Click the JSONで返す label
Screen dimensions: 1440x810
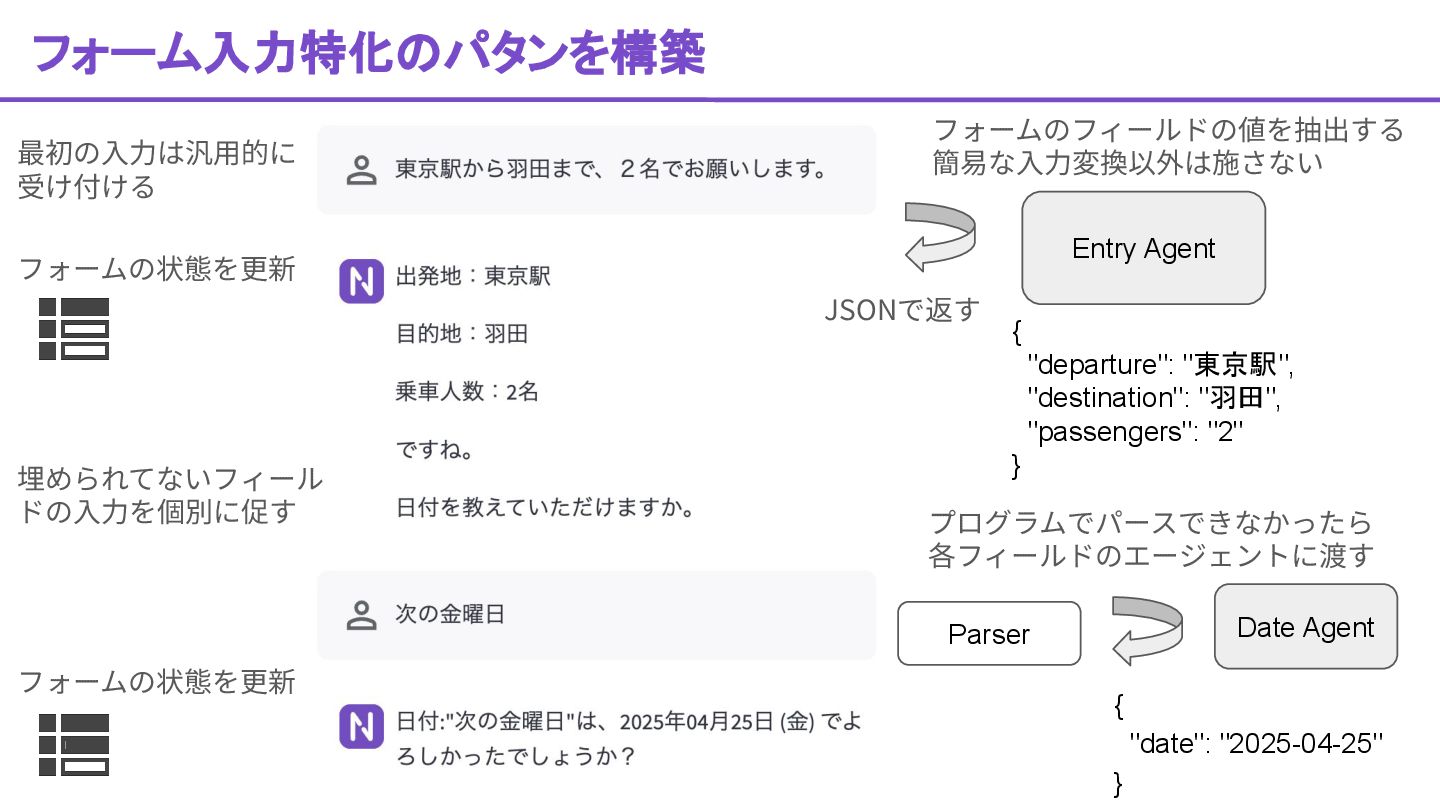click(903, 311)
